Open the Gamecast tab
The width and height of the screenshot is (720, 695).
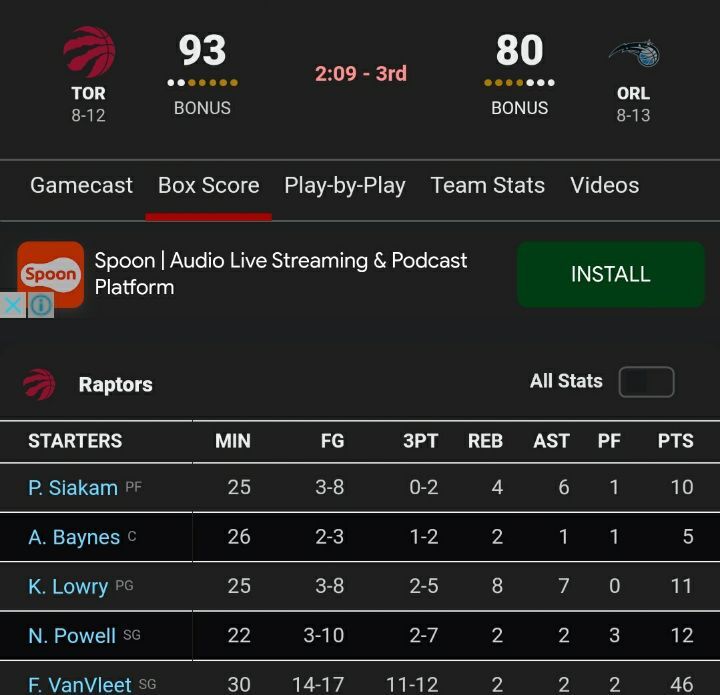(81, 186)
